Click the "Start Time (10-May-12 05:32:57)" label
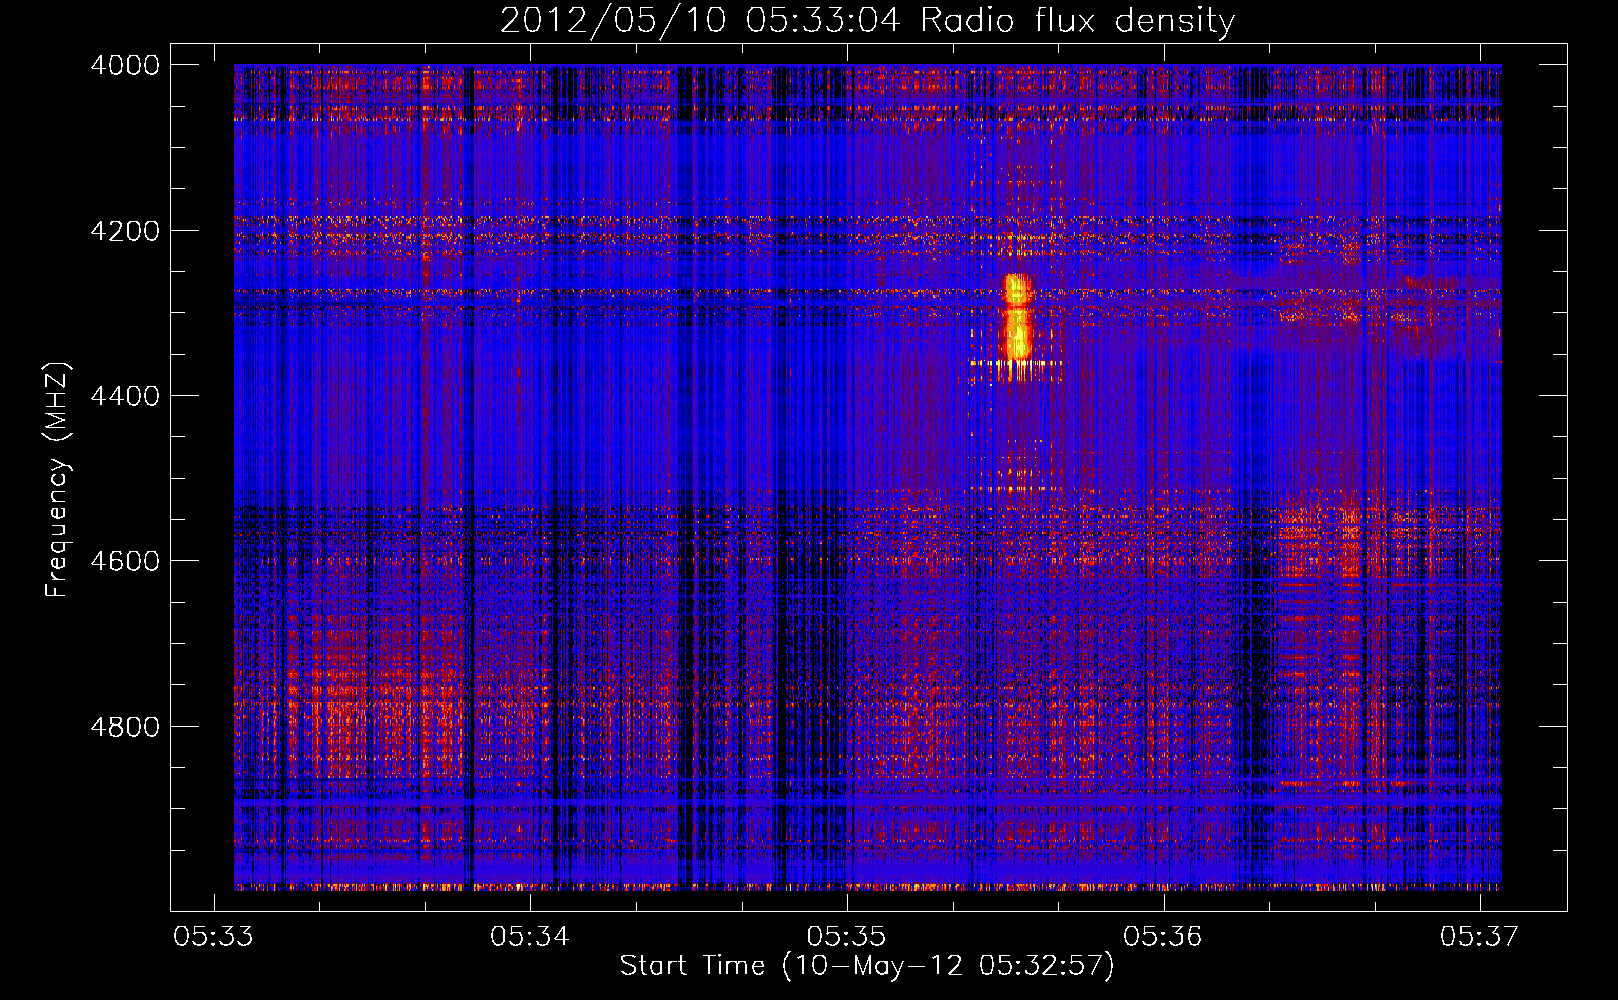 pos(867,966)
